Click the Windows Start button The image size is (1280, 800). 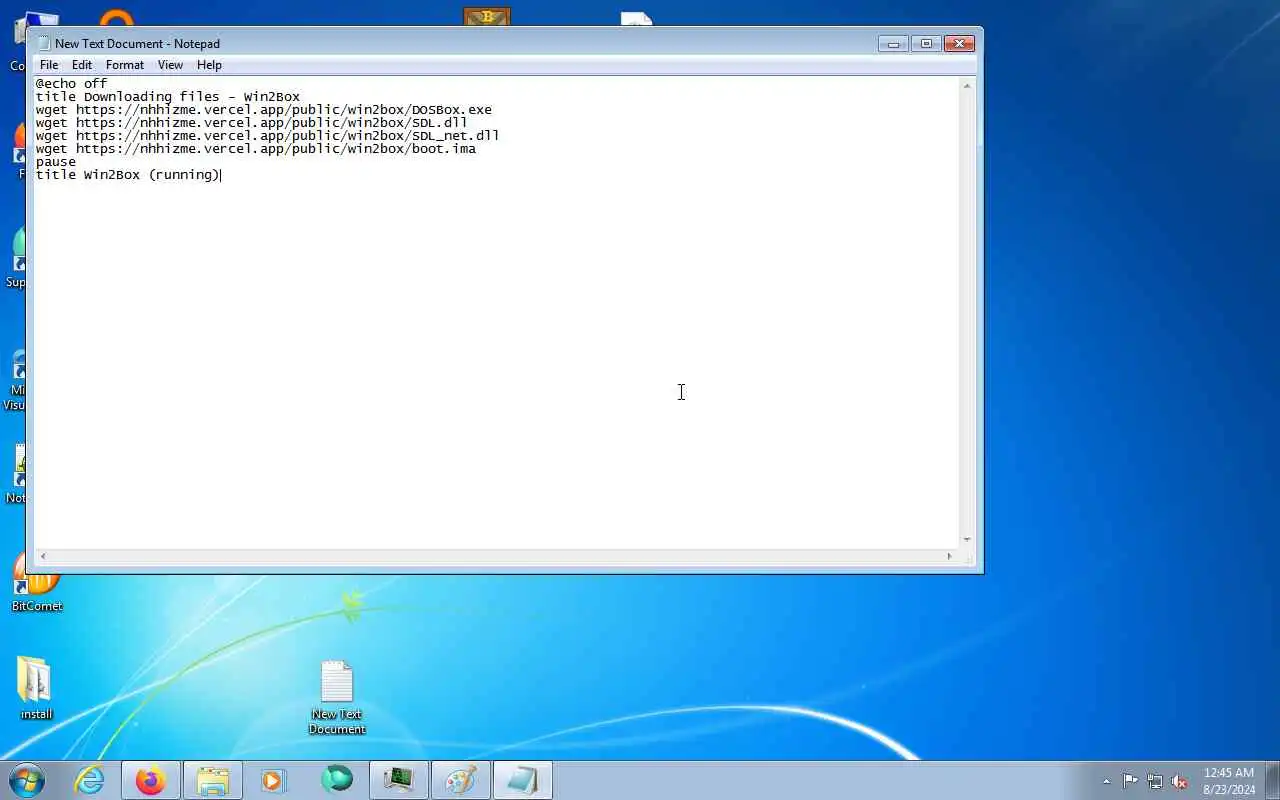27,780
